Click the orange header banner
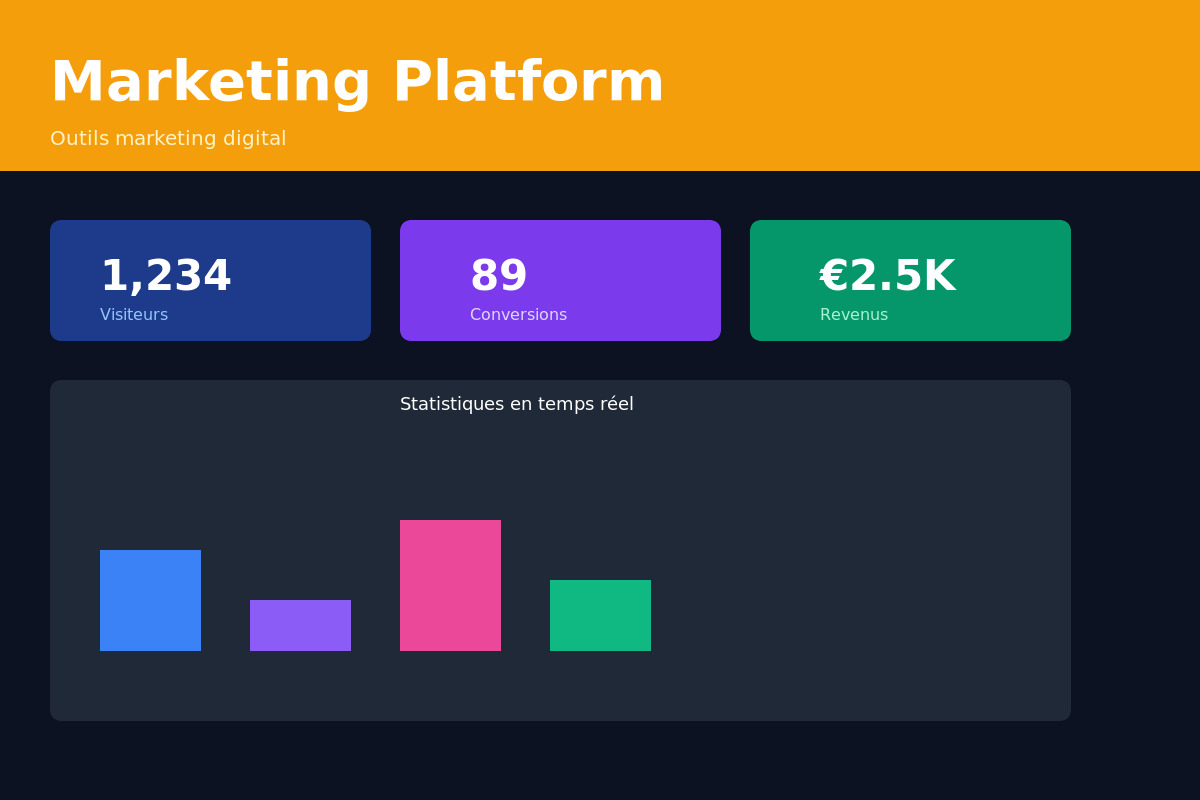The height and width of the screenshot is (800, 1200). [x=900, y=85]
